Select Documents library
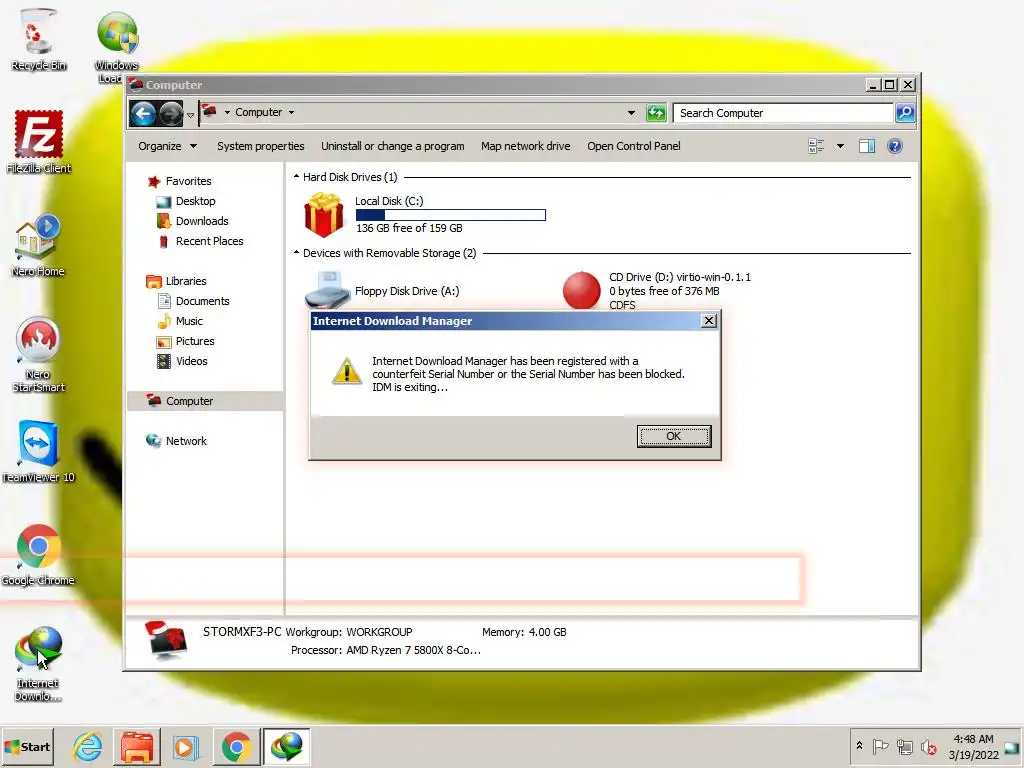This screenshot has height=768, width=1024. point(202,301)
